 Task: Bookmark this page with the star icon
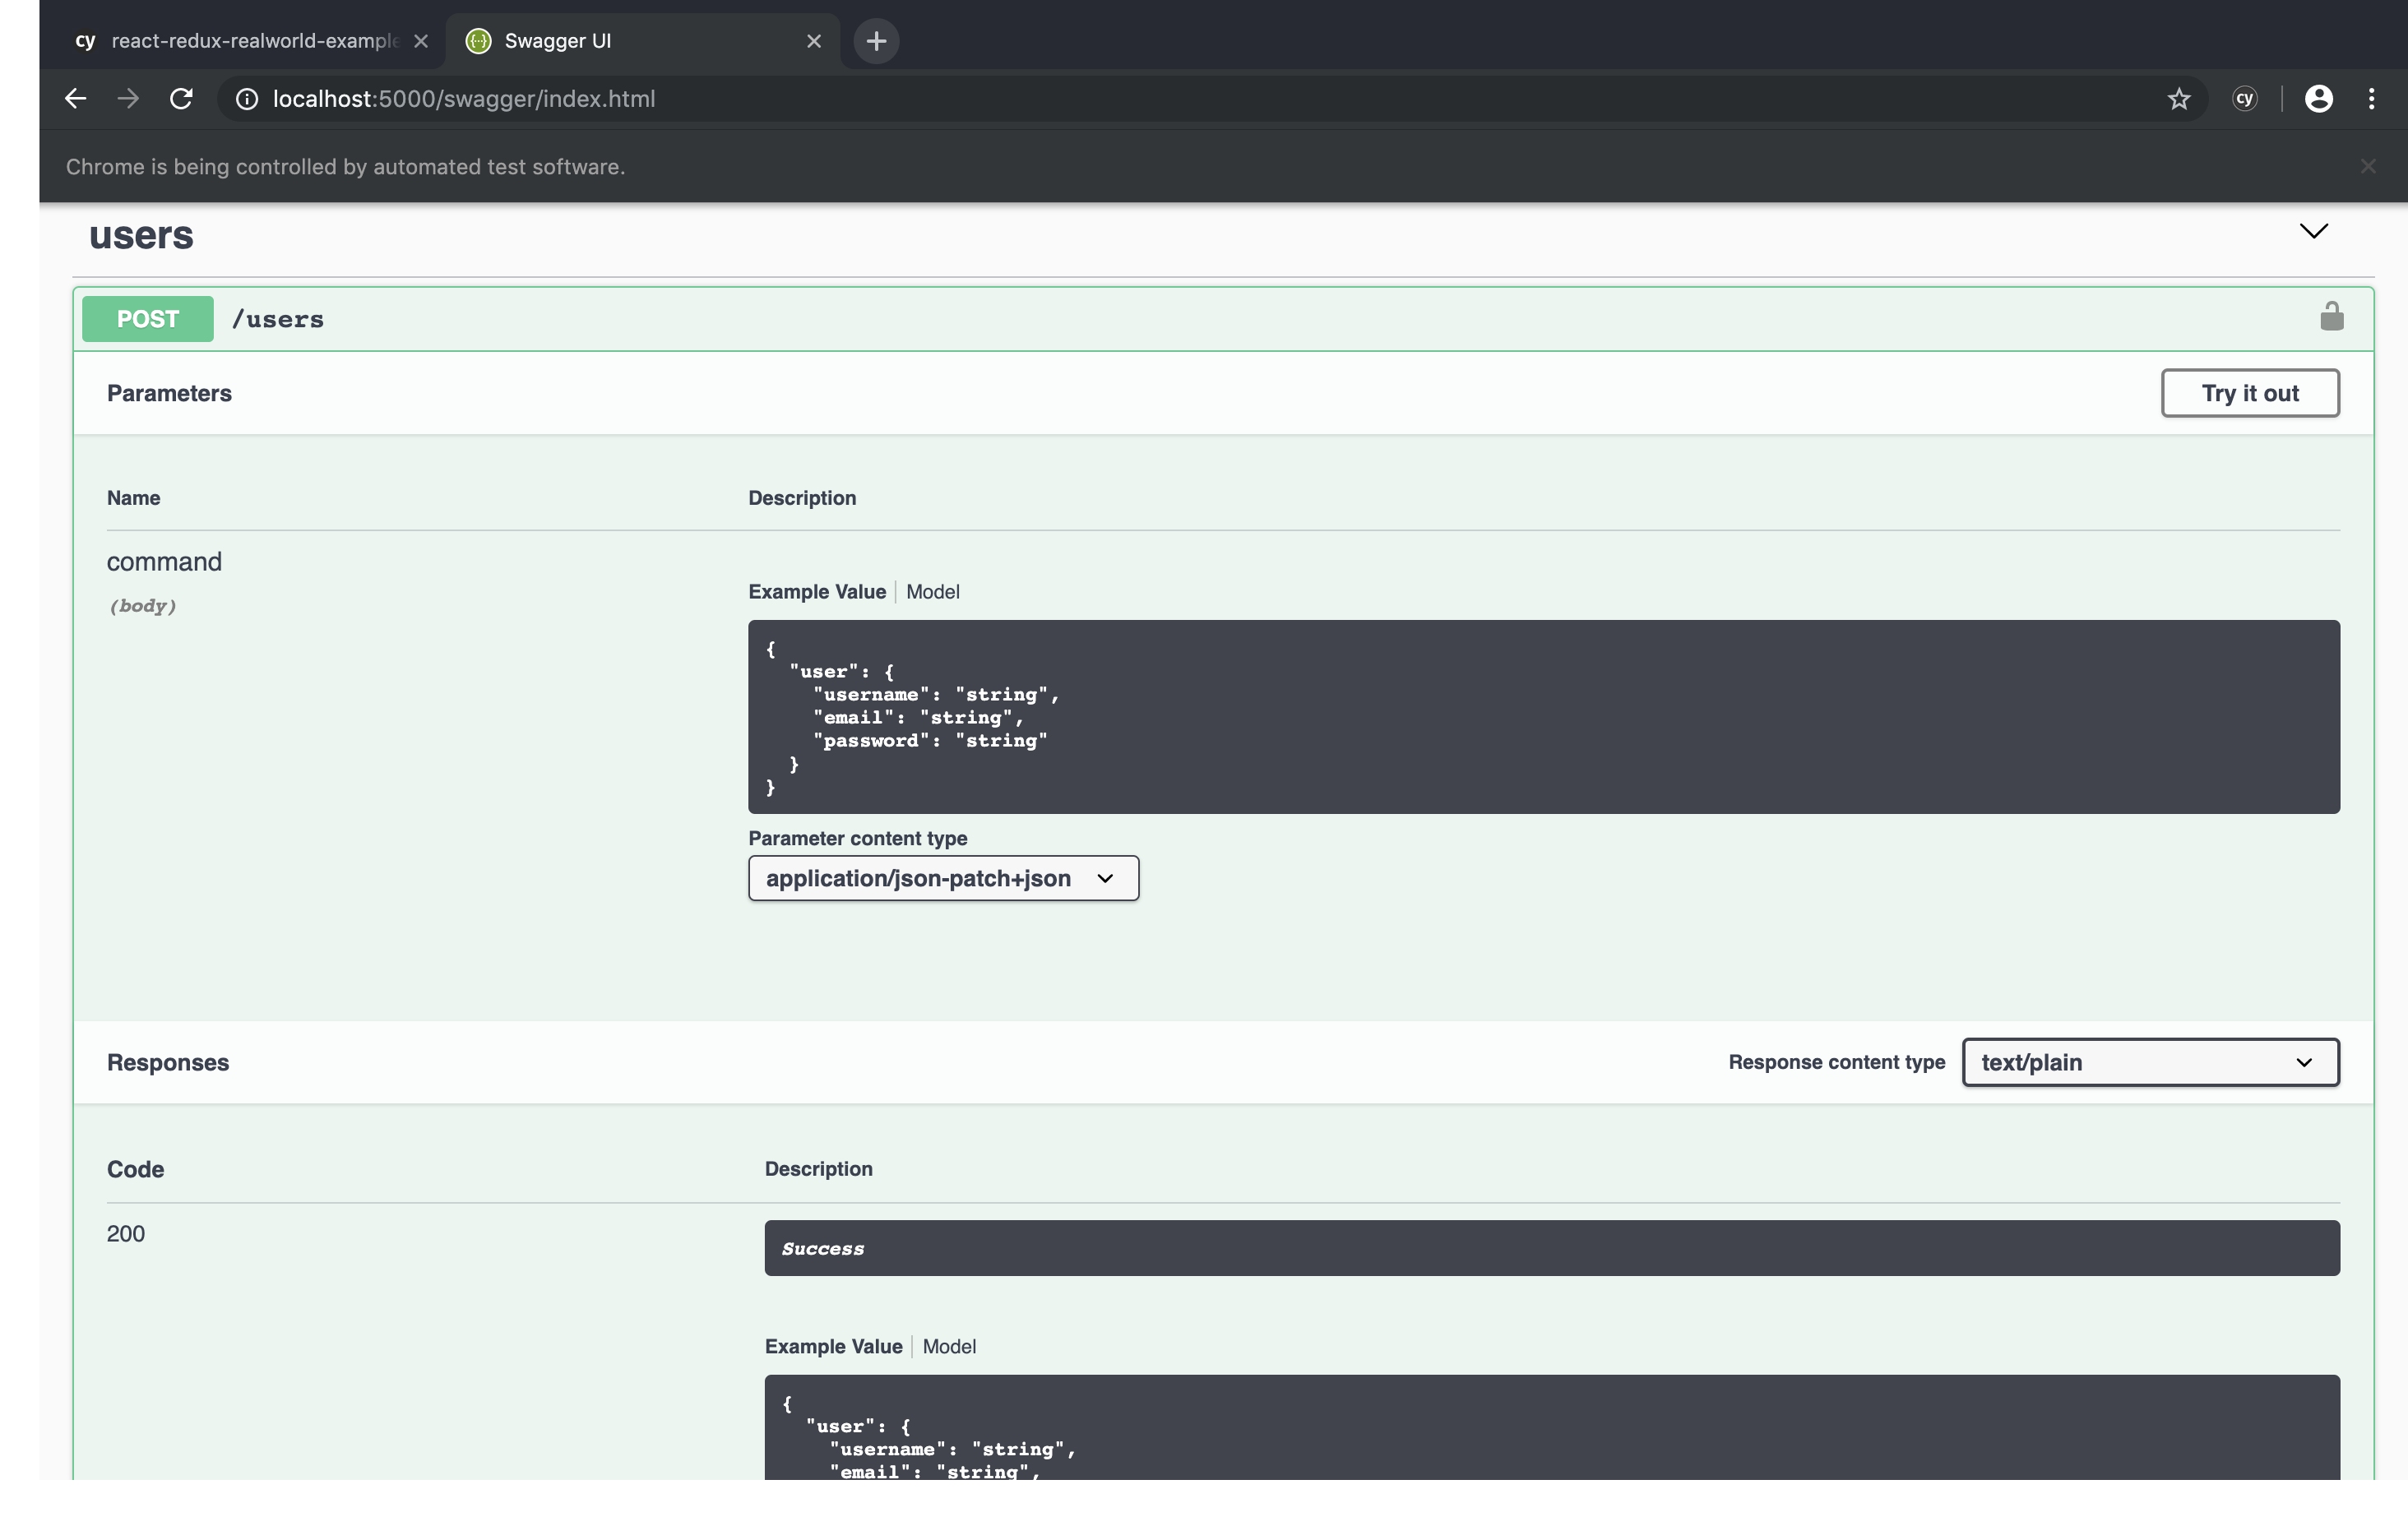2179,99
